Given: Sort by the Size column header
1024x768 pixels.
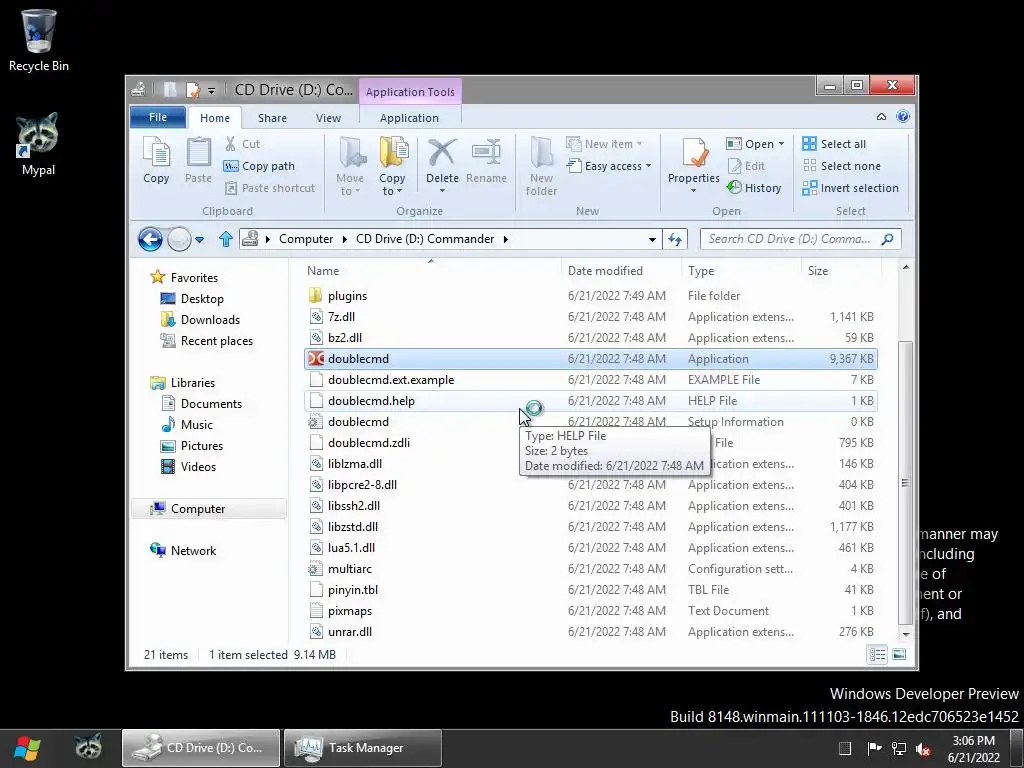Looking at the screenshot, I should 841,270.
